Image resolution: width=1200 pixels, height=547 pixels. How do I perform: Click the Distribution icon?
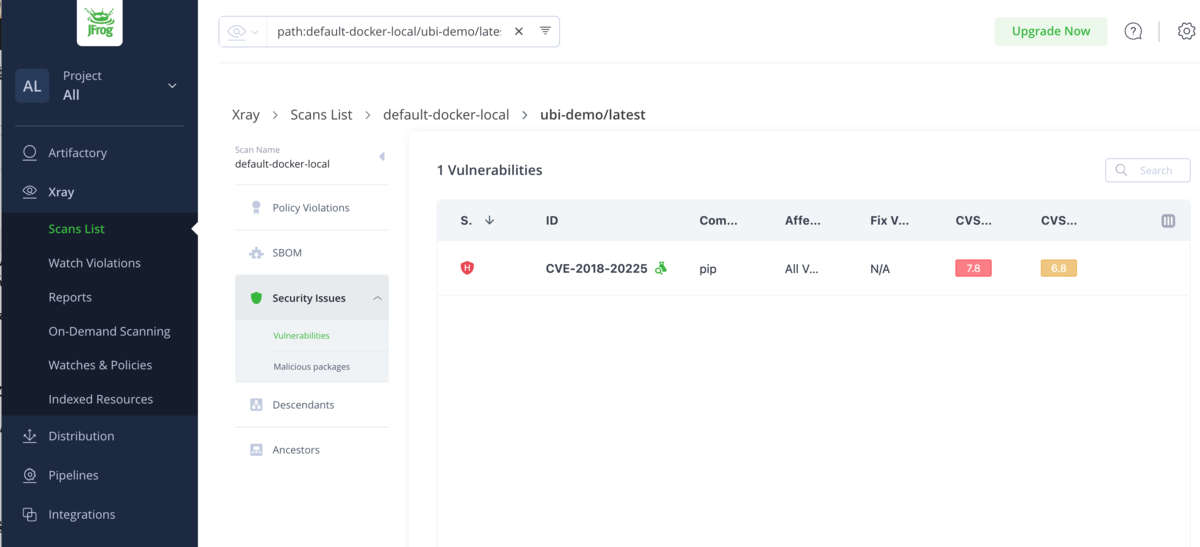pos(30,436)
